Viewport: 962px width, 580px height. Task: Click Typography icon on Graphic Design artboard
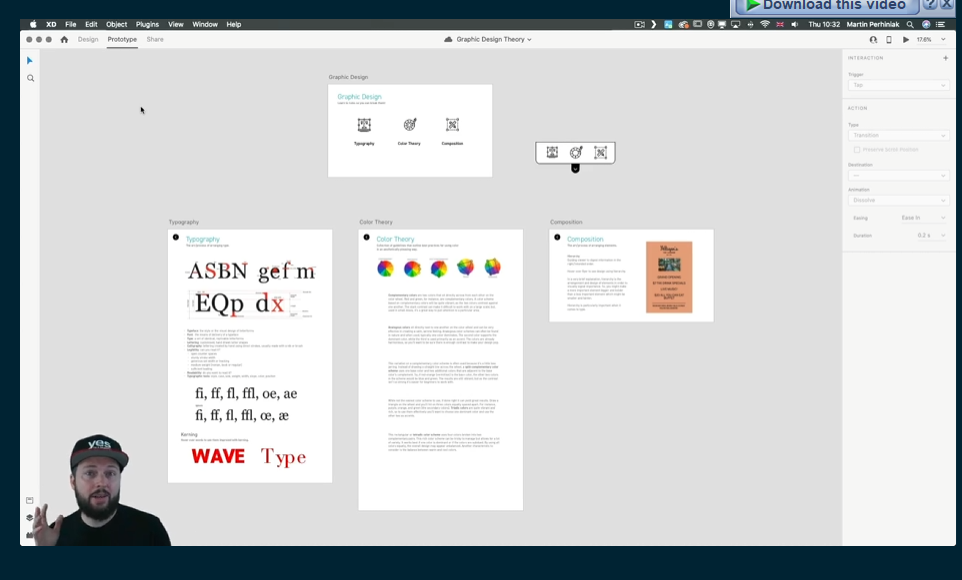[364, 125]
